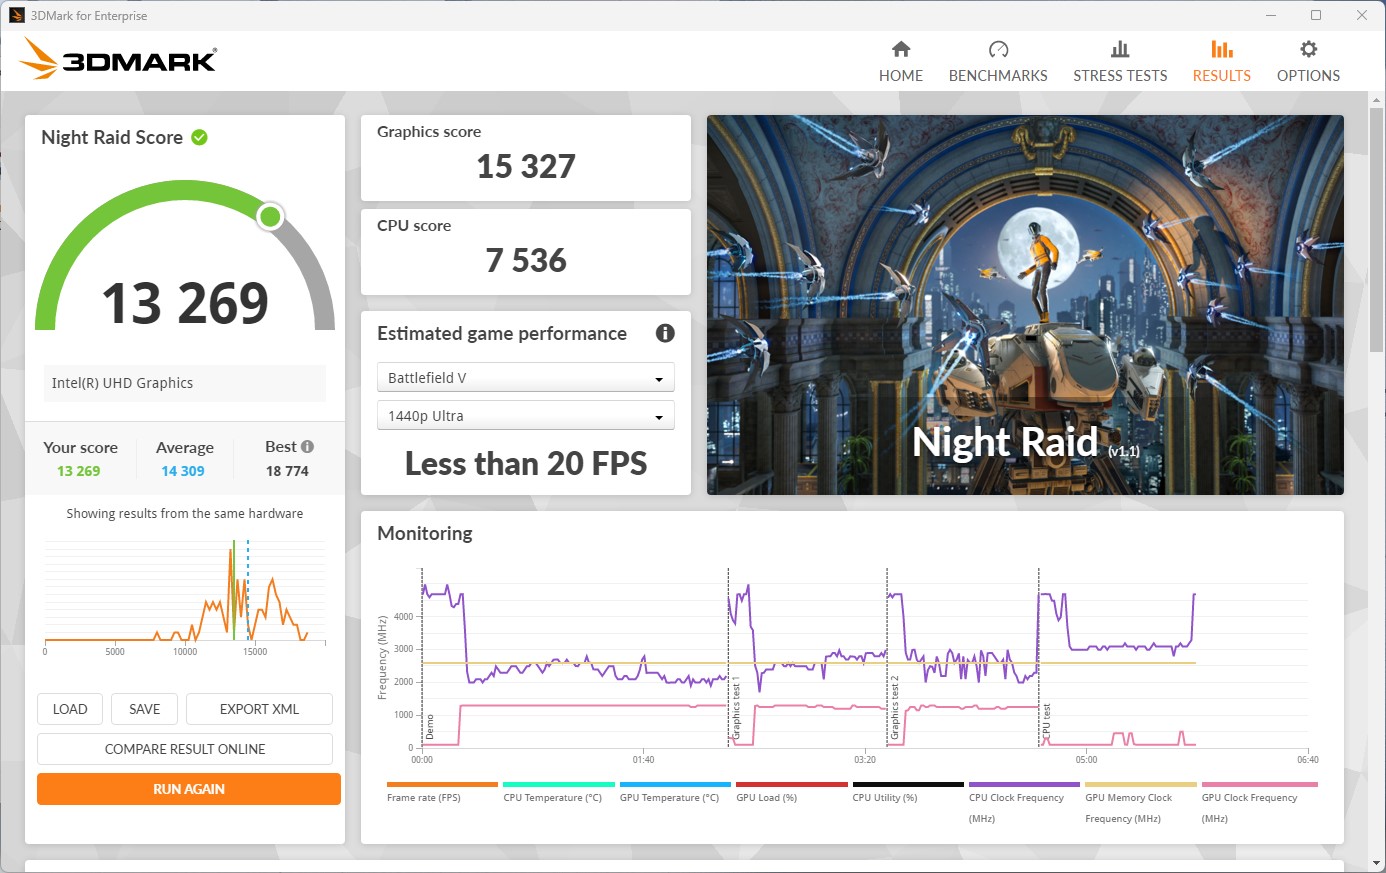Switch to the STRESS TESTS tab label
Viewport: 1386px width, 873px height.
click(x=1120, y=76)
